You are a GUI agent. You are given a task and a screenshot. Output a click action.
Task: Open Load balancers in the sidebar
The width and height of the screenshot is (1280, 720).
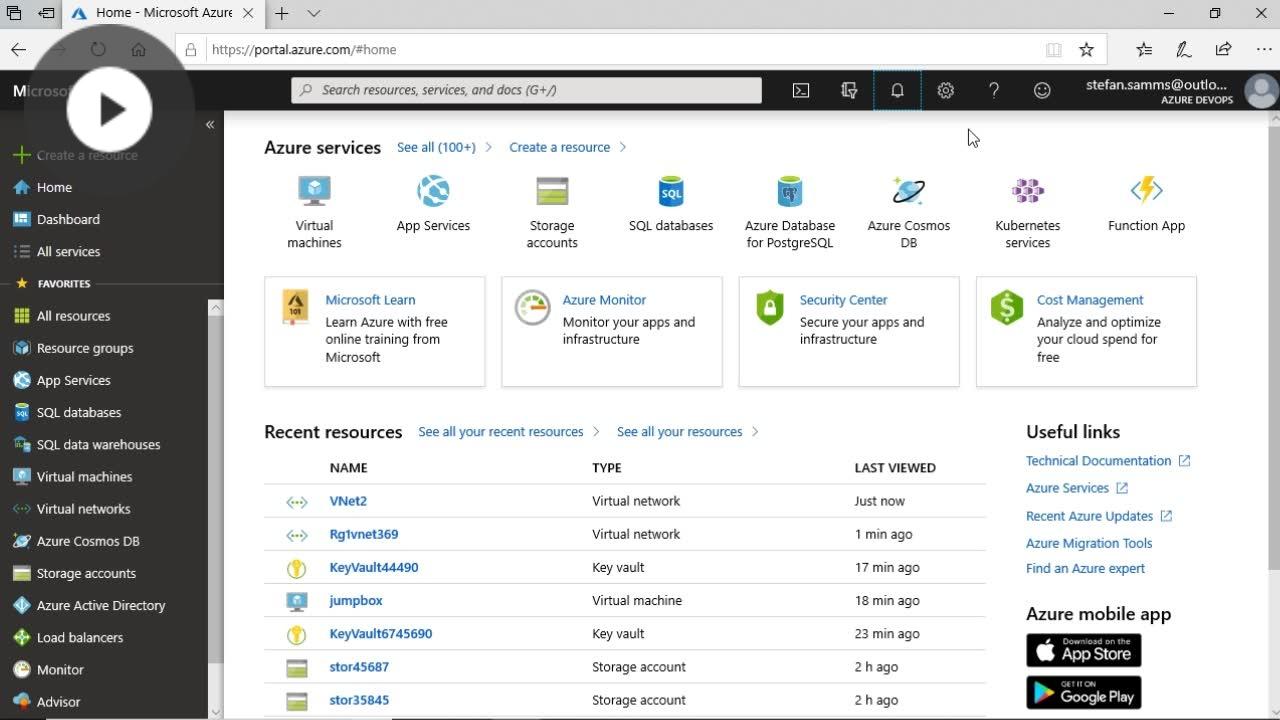point(80,637)
